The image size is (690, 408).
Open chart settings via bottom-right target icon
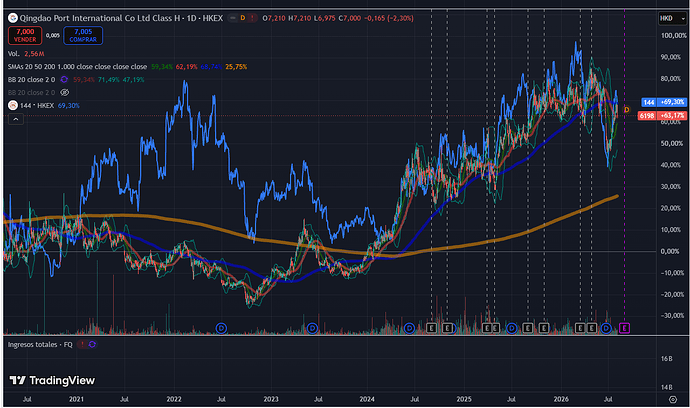point(673,400)
